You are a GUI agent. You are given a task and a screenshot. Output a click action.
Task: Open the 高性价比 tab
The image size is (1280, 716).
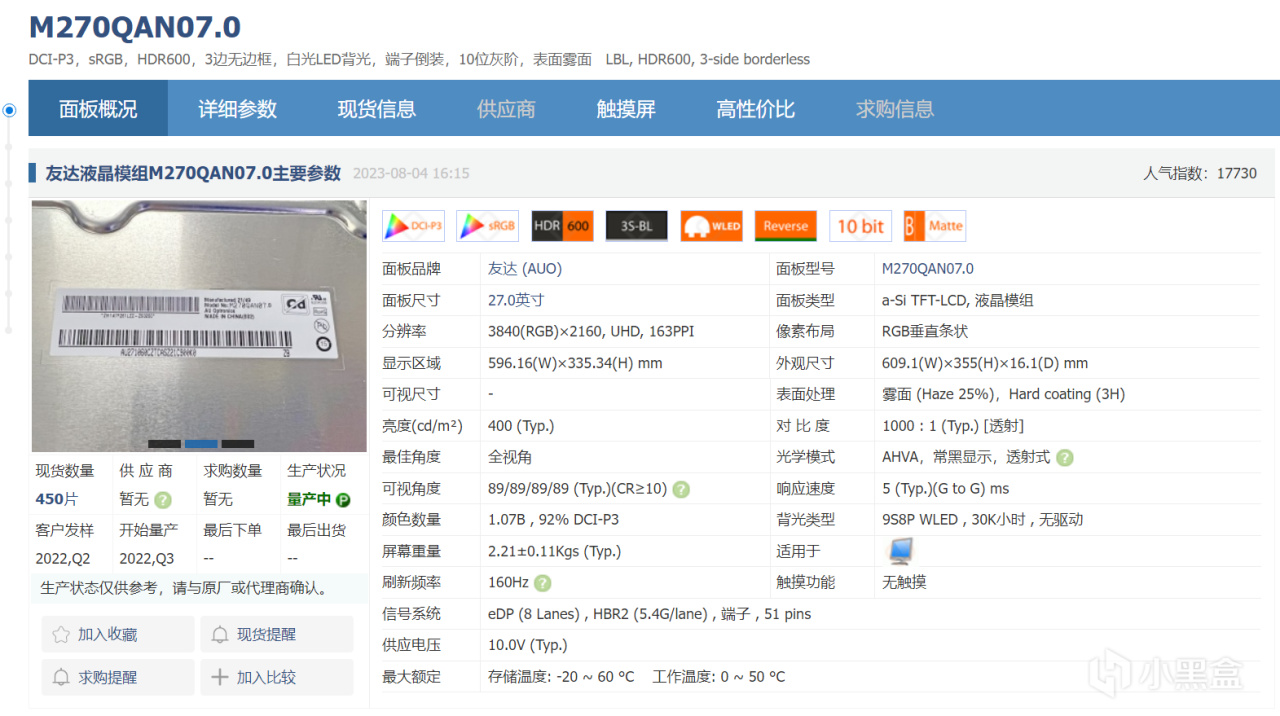point(756,109)
